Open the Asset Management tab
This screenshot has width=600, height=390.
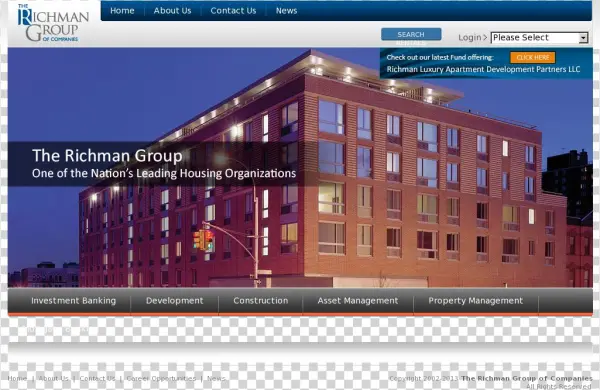point(358,301)
